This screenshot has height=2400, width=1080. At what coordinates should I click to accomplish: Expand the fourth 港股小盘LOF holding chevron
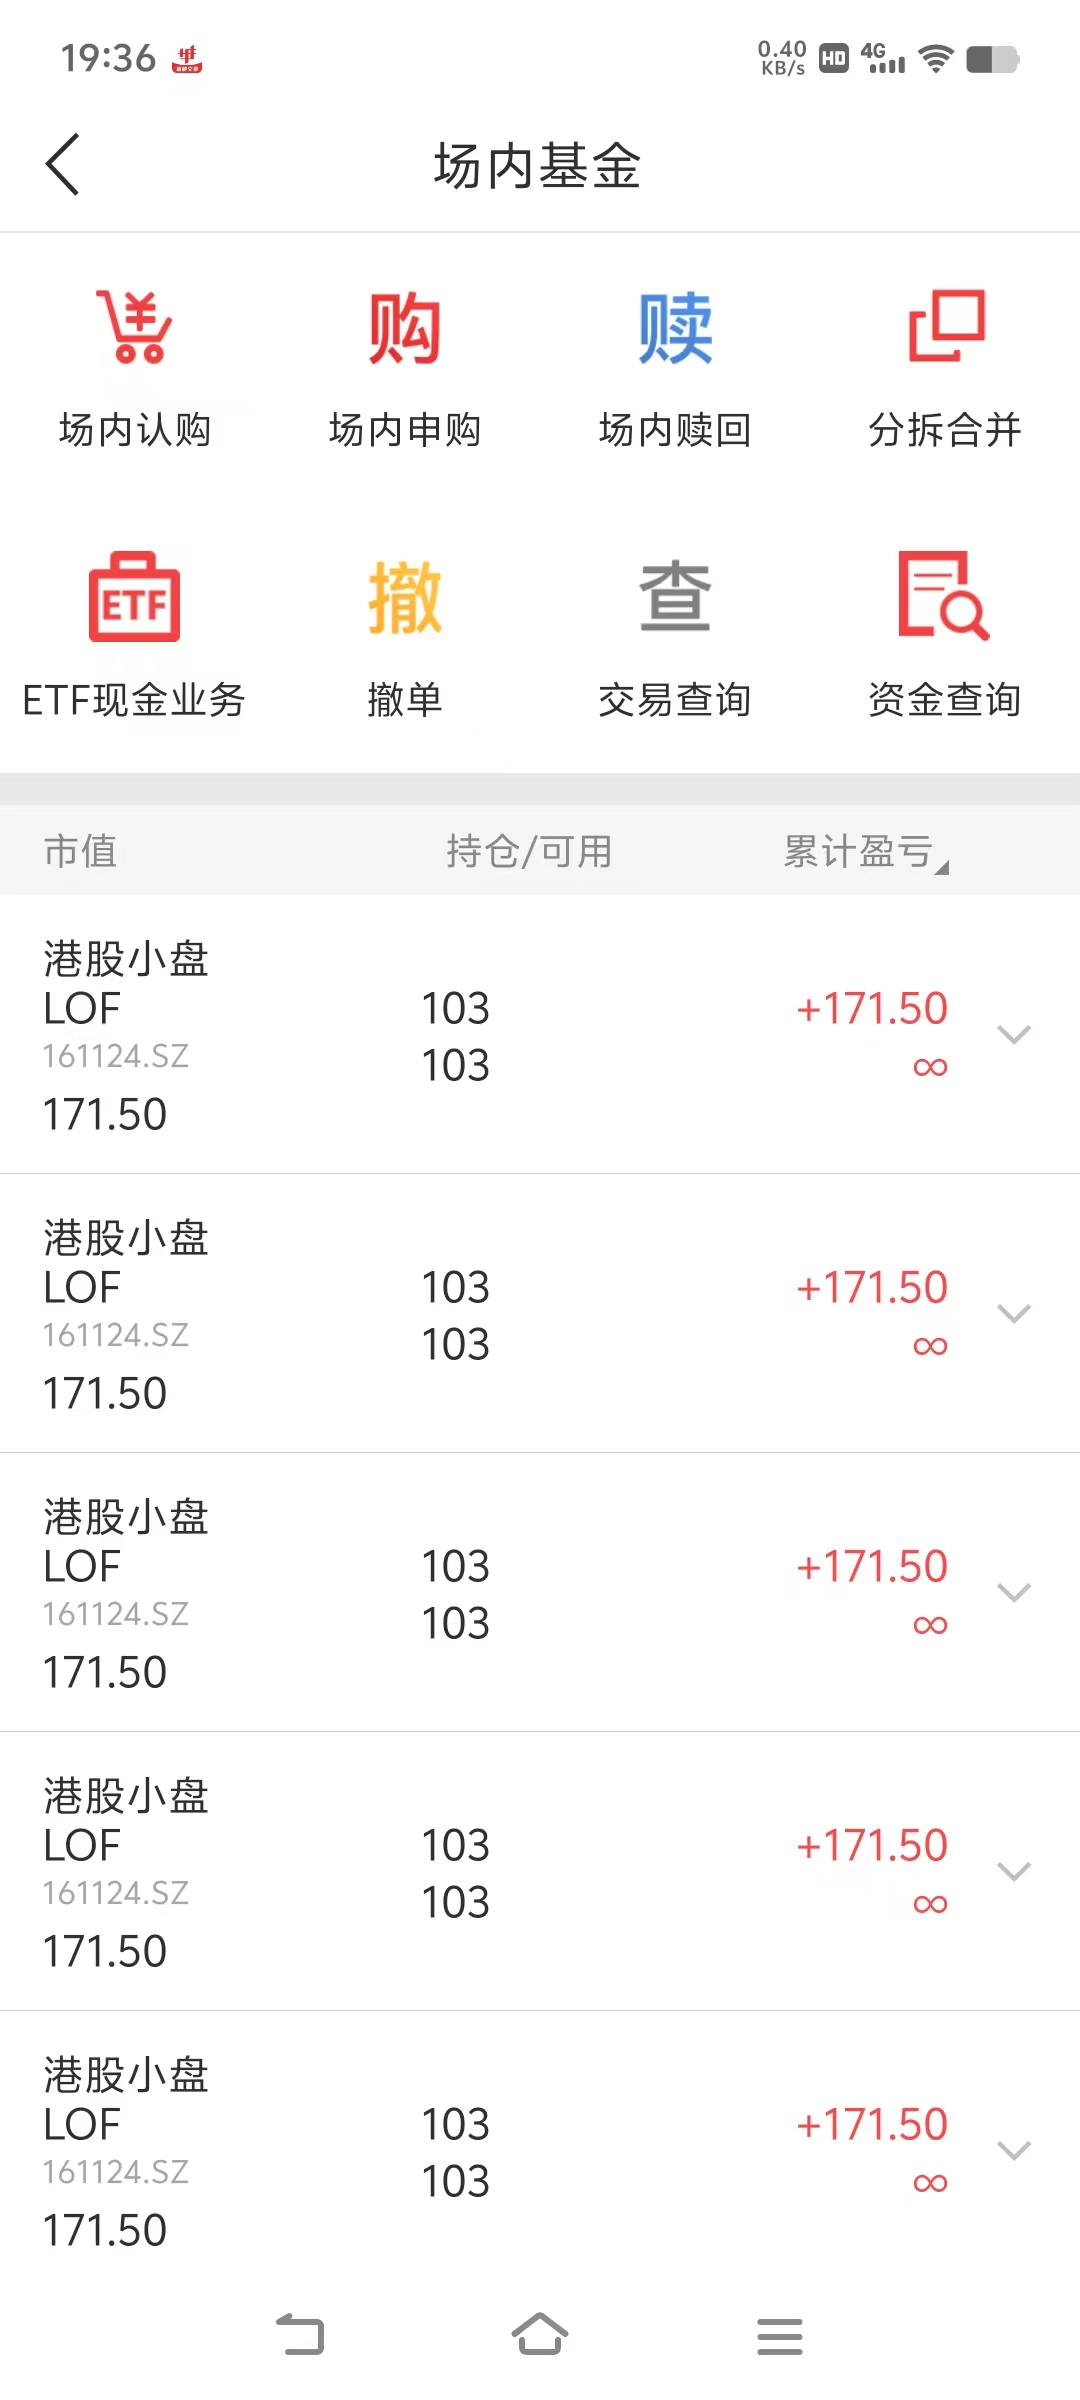tap(1014, 1872)
